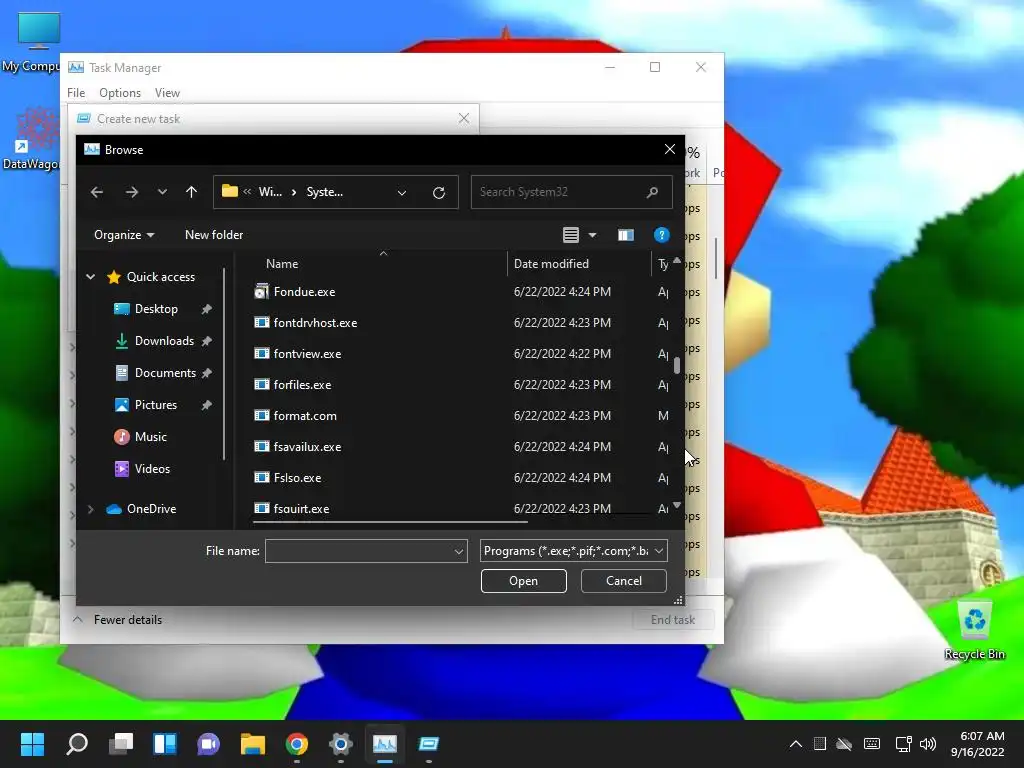
Task: Close the Browse dialog
Action: click(669, 150)
